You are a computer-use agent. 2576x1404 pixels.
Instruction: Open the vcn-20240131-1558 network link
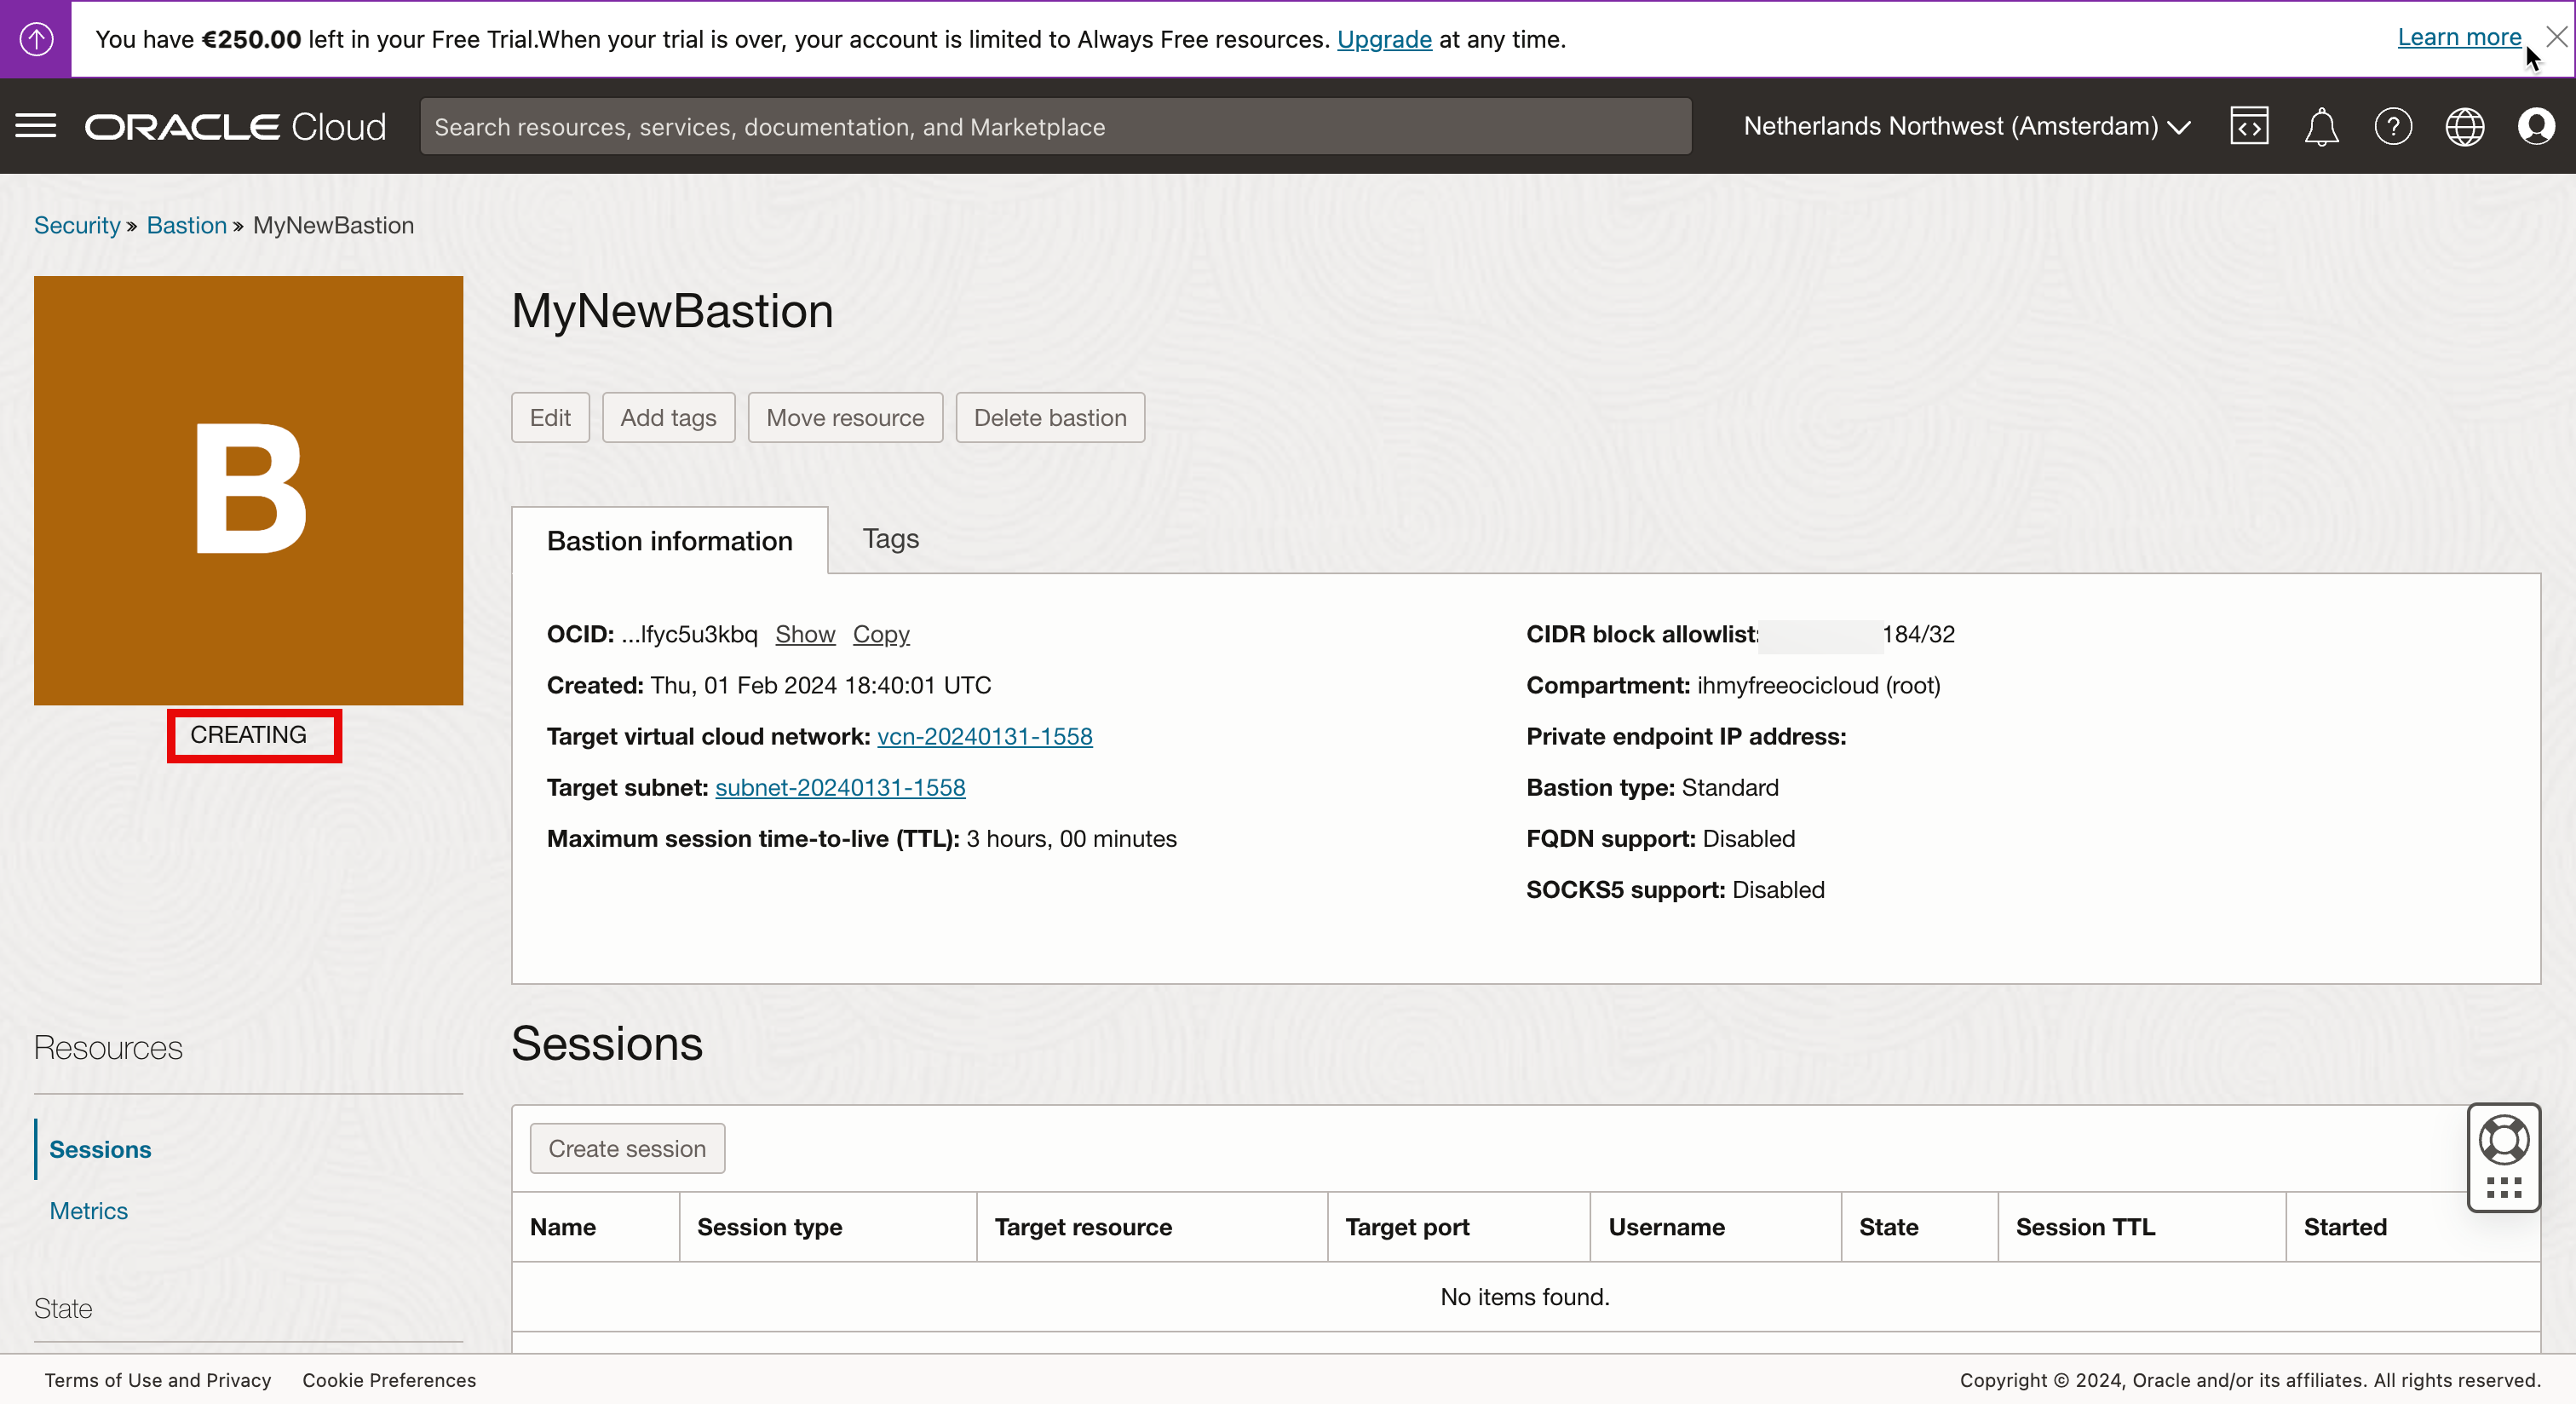(x=984, y=736)
